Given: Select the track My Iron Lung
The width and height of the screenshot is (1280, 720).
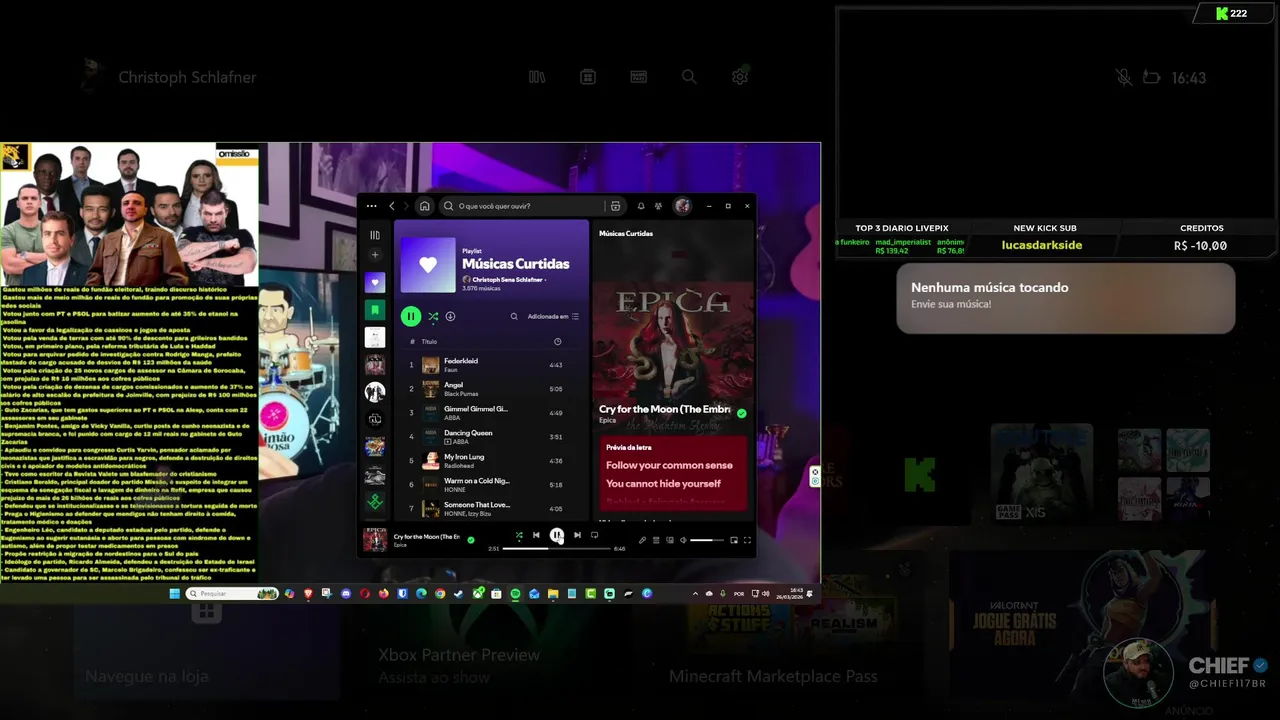Looking at the screenshot, I should [489, 461].
